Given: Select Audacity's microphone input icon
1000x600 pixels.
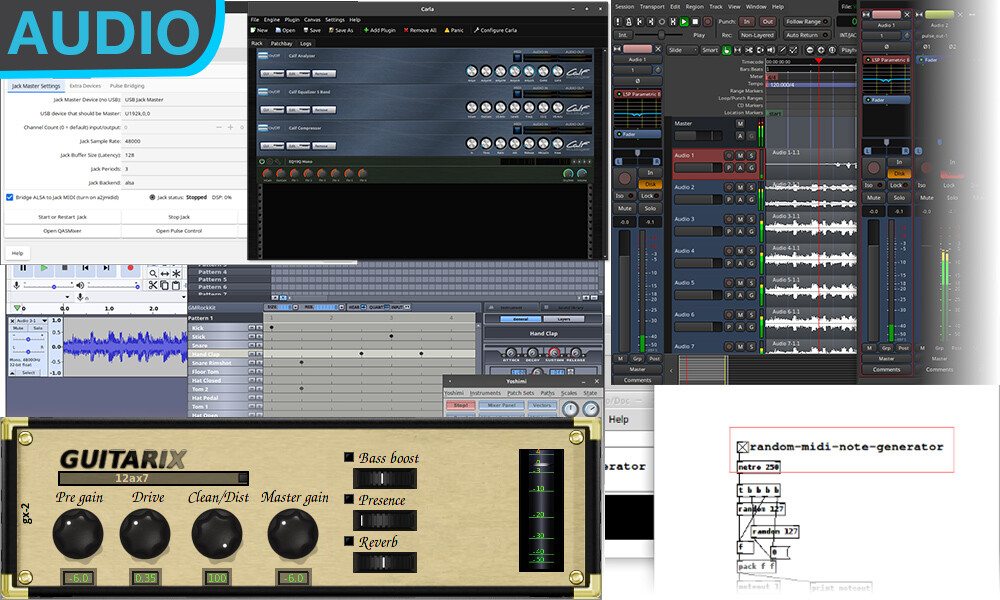Looking at the screenshot, I should pos(16,286).
